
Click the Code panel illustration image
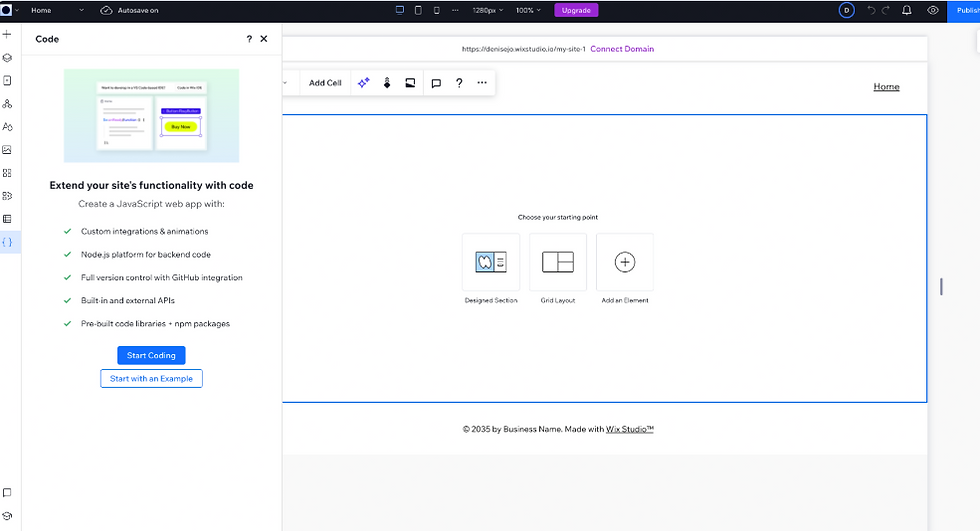click(x=151, y=116)
